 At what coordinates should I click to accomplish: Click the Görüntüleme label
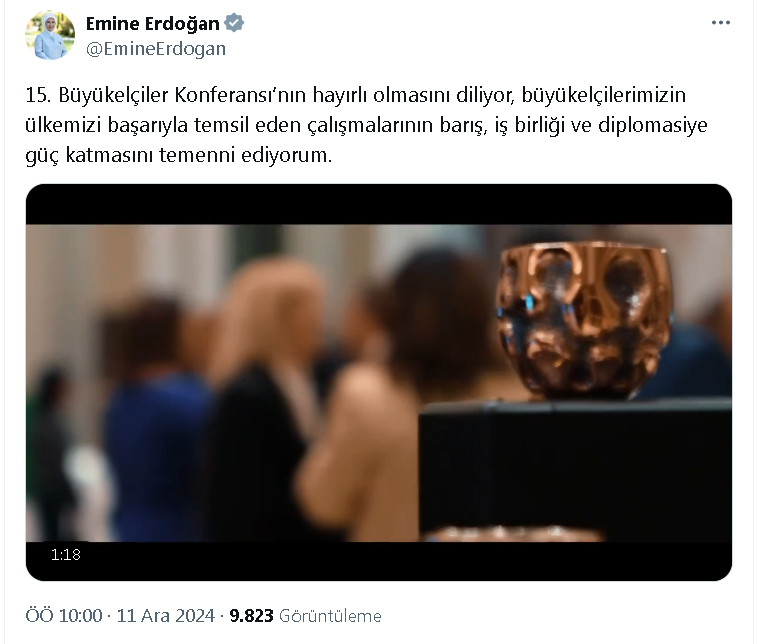(330, 616)
